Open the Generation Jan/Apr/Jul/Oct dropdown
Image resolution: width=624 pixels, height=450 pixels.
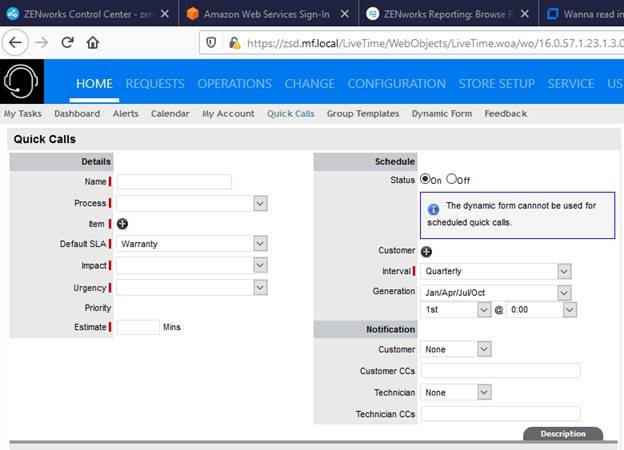point(496,292)
